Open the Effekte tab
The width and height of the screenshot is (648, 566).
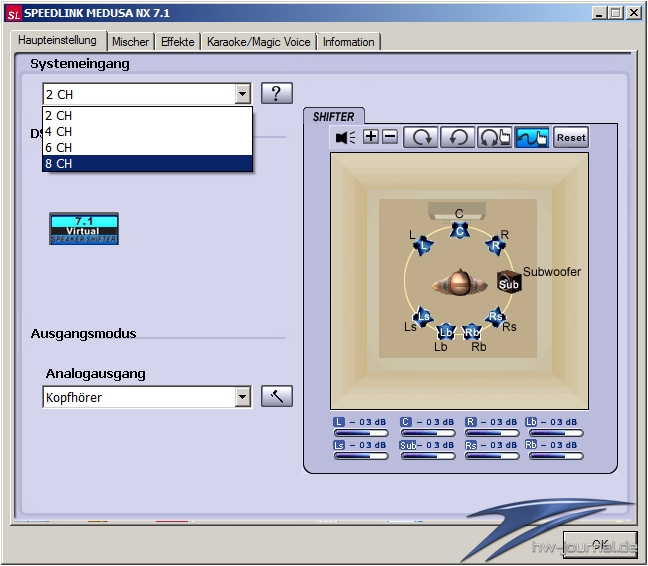[x=178, y=42]
